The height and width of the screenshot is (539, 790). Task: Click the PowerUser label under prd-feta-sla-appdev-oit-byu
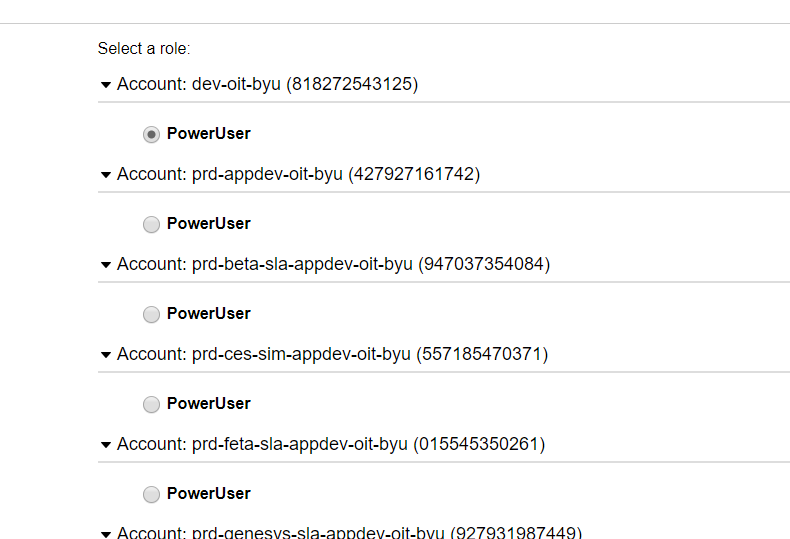click(209, 493)
